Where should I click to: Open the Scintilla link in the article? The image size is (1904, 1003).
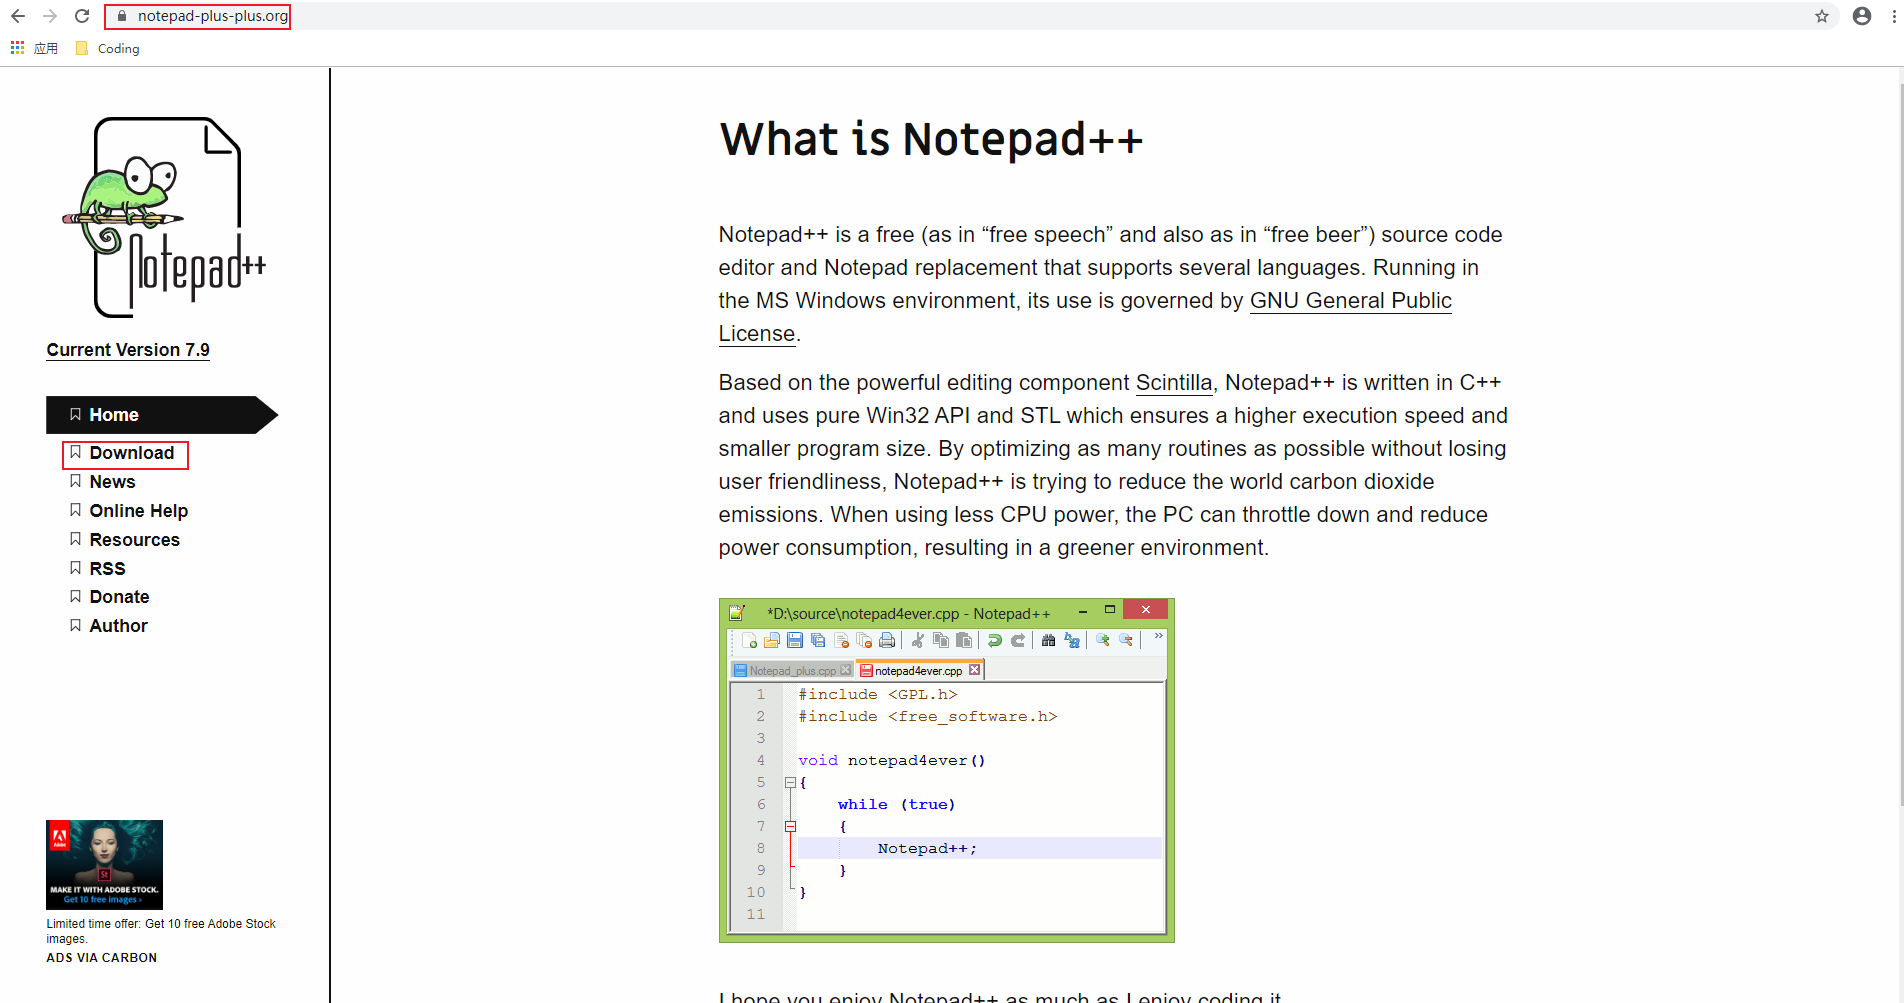coord(1173,382)
